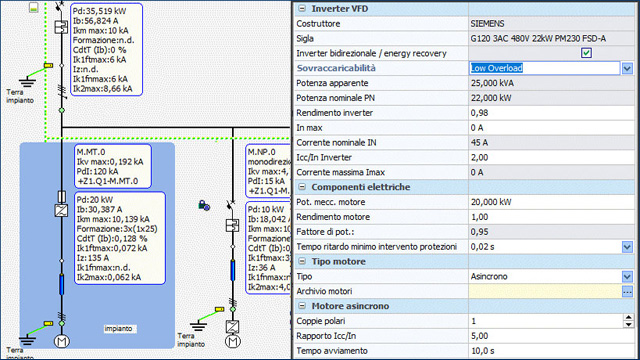Click the Costruttore property label
The width and height of the screenshot is (640, 360).
point(318,24)
